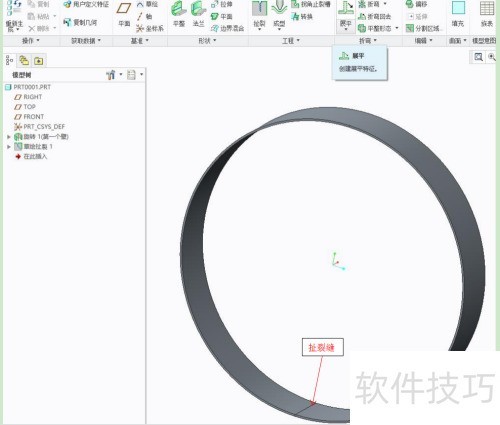This screenshot has width=500, height=425.
Task: Open the Engineering (工程) group dropdown
Action: (x=291, y=41)
